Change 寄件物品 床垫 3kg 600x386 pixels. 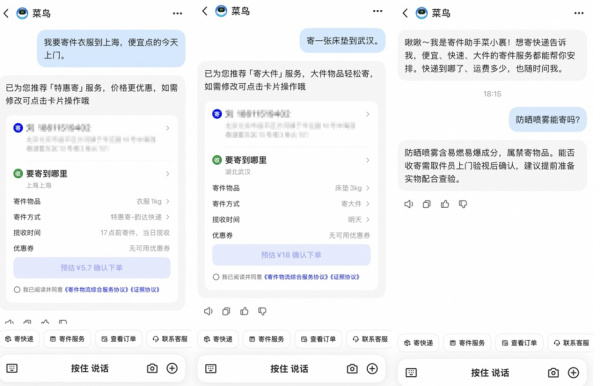(291, 188)
